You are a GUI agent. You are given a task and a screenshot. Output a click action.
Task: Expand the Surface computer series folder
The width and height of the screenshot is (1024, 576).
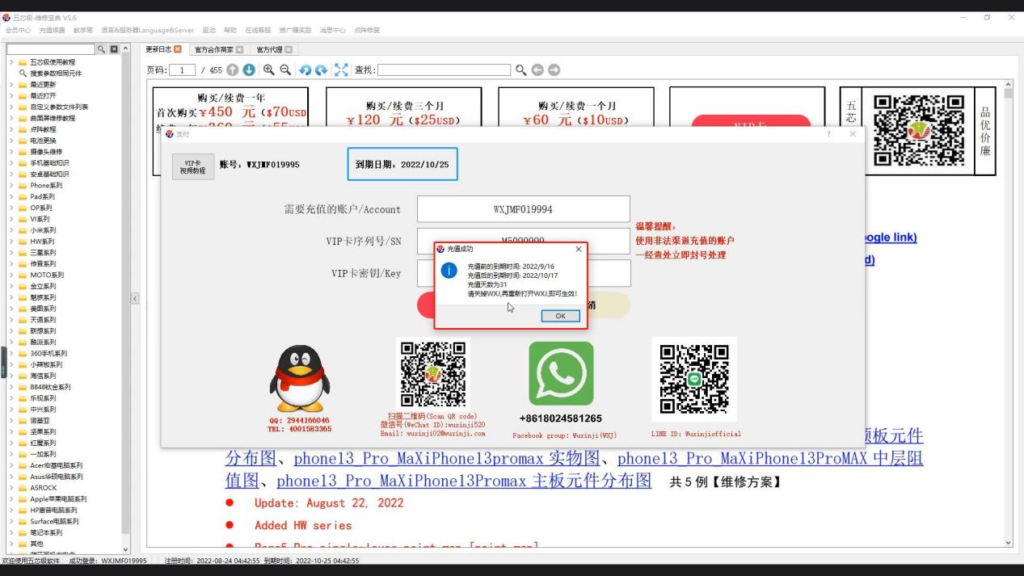pos(11,521)
